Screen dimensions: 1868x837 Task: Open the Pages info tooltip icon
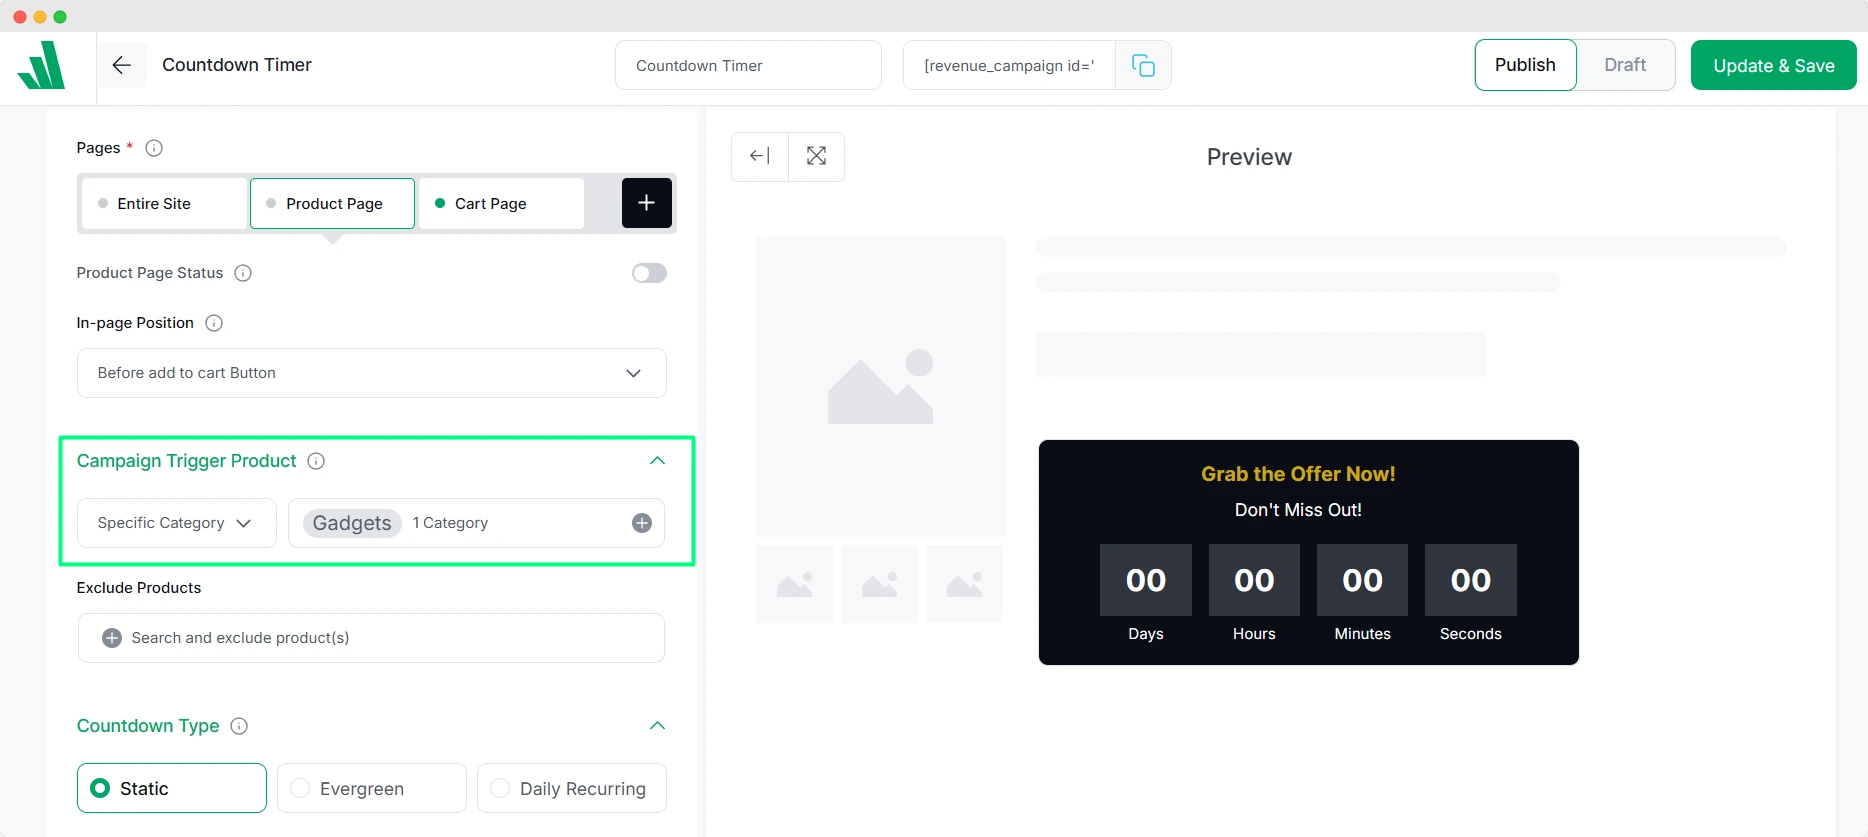(154, 148)
